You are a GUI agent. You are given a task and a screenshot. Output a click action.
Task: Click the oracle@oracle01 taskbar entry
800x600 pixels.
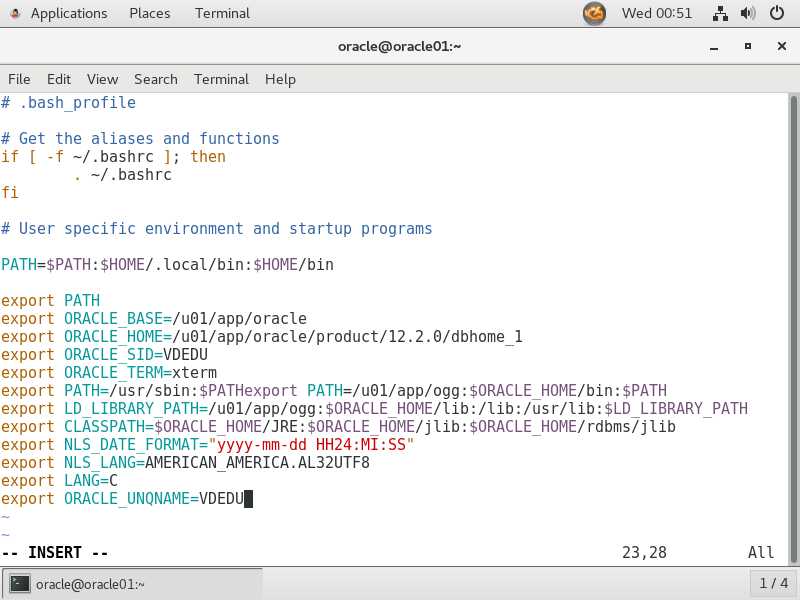click(132, 583)
